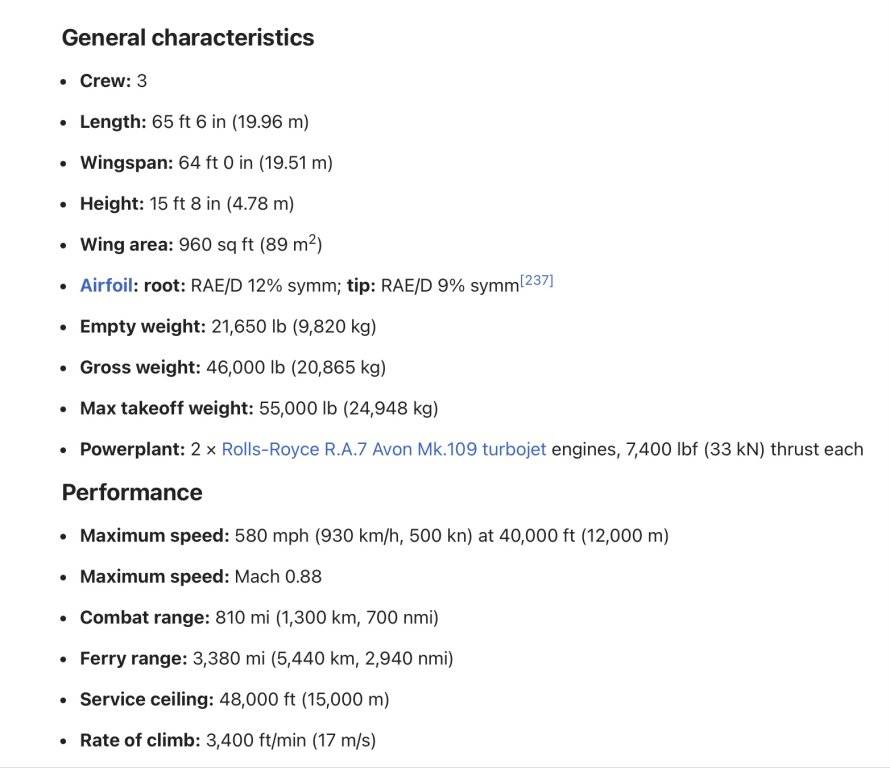890x768 pixels.
Task: Click the Maximum speed Mach 0.88 entry
Action: pos(200,577)
